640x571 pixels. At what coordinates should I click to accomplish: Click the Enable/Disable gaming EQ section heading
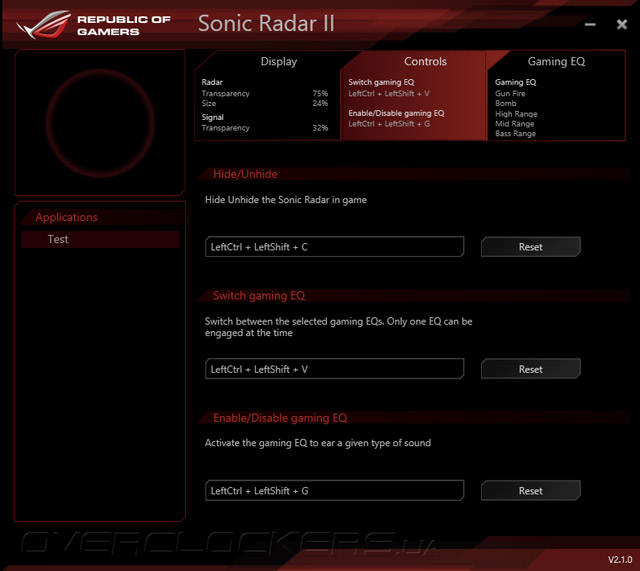[280, 418]
